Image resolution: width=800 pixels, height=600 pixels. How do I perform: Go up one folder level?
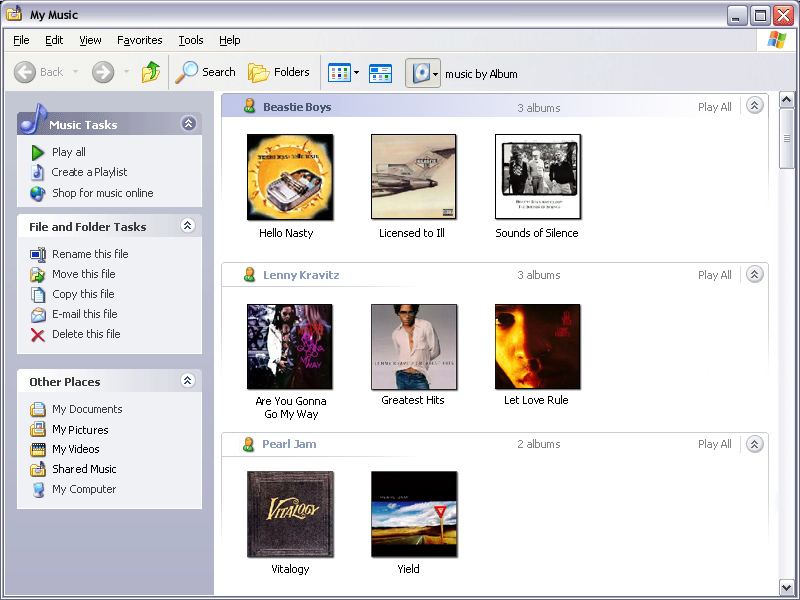tap(151, 72)
